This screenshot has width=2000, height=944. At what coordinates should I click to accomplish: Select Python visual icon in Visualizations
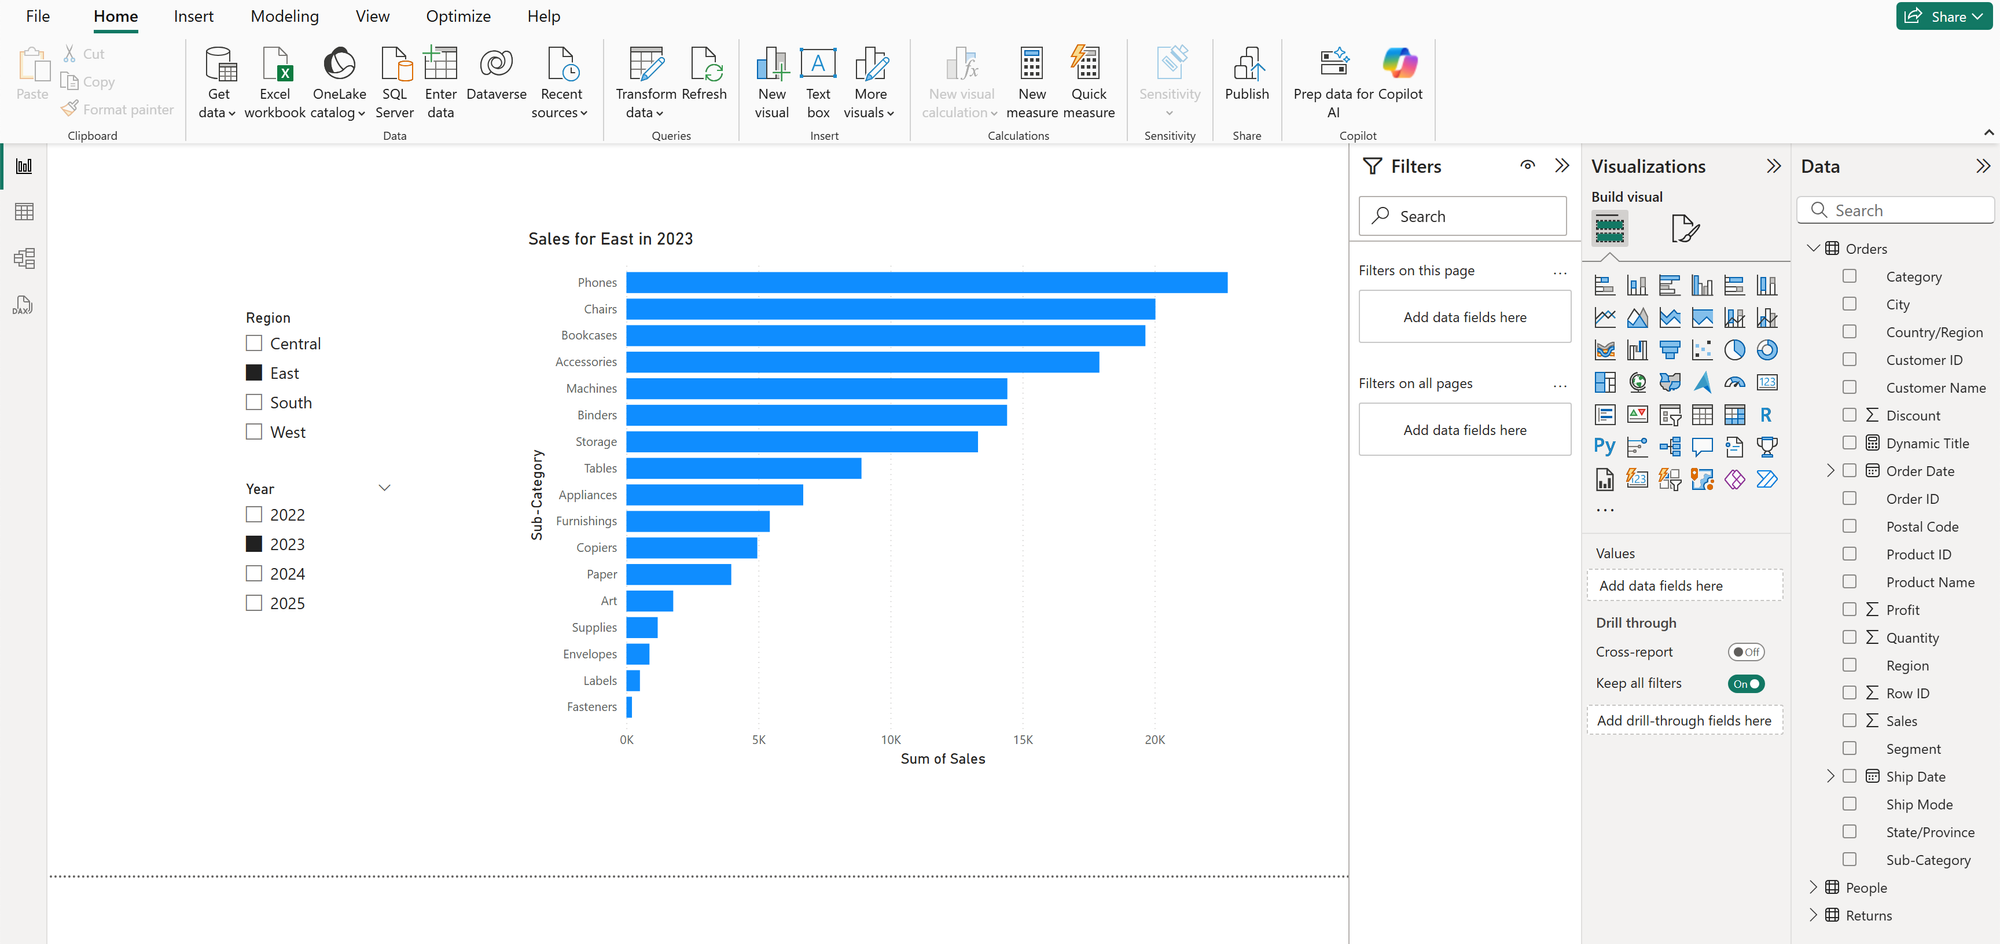tap(1604, 447)
